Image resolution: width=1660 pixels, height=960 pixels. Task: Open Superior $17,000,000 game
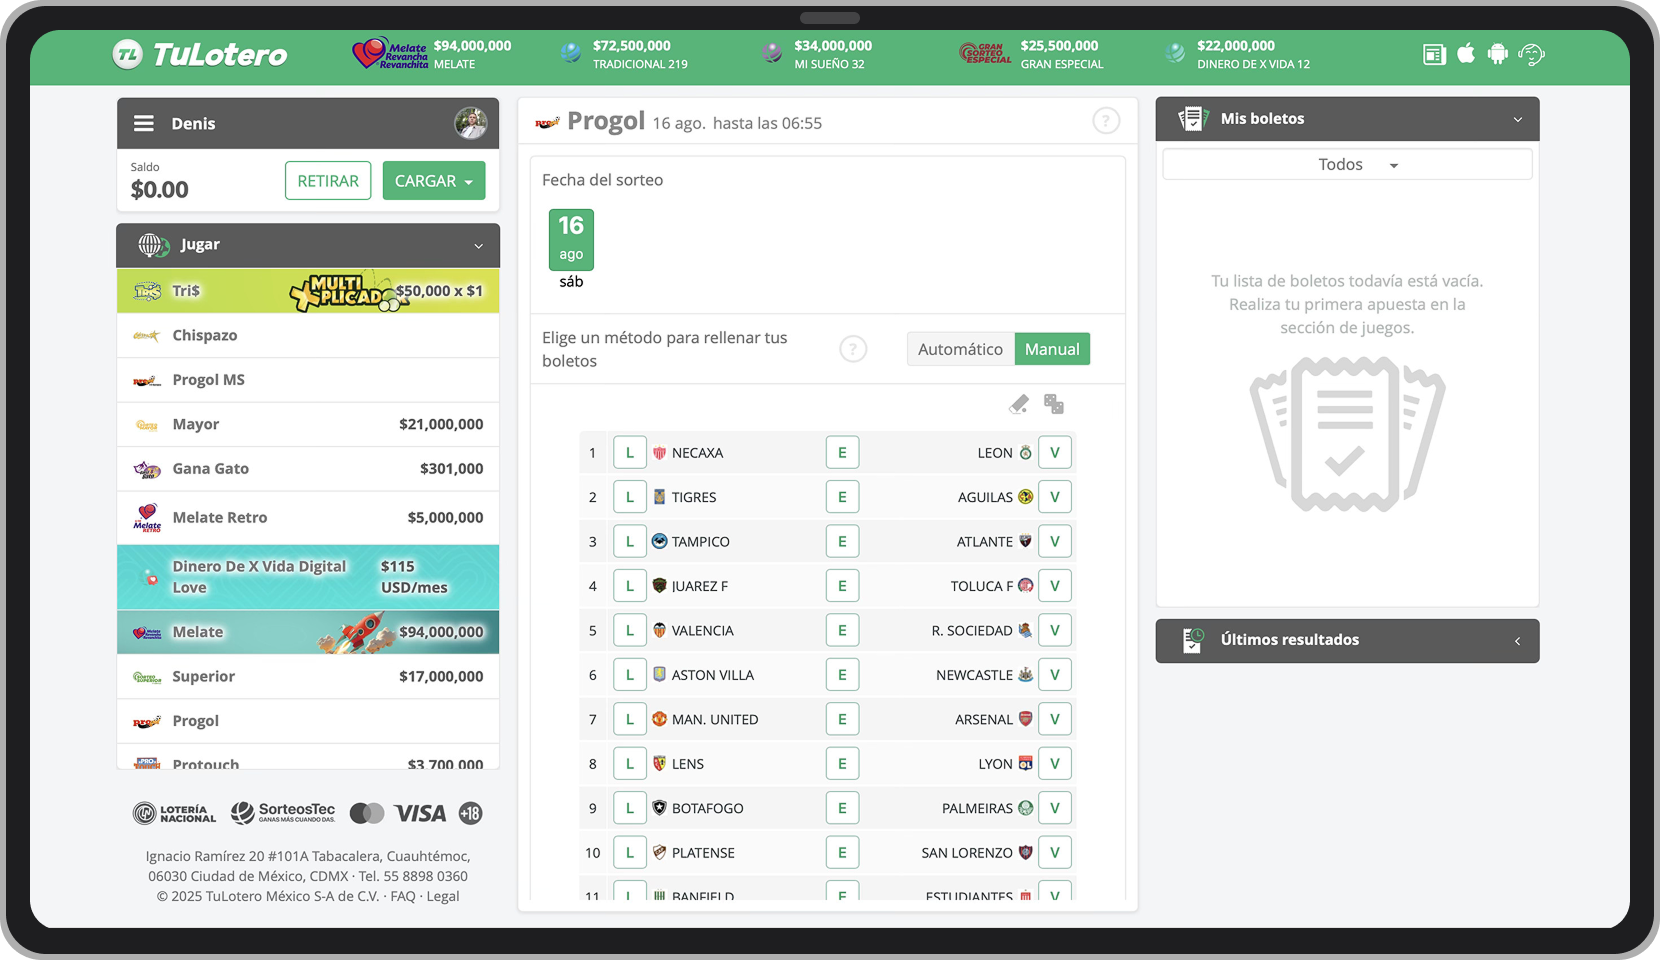308,676
